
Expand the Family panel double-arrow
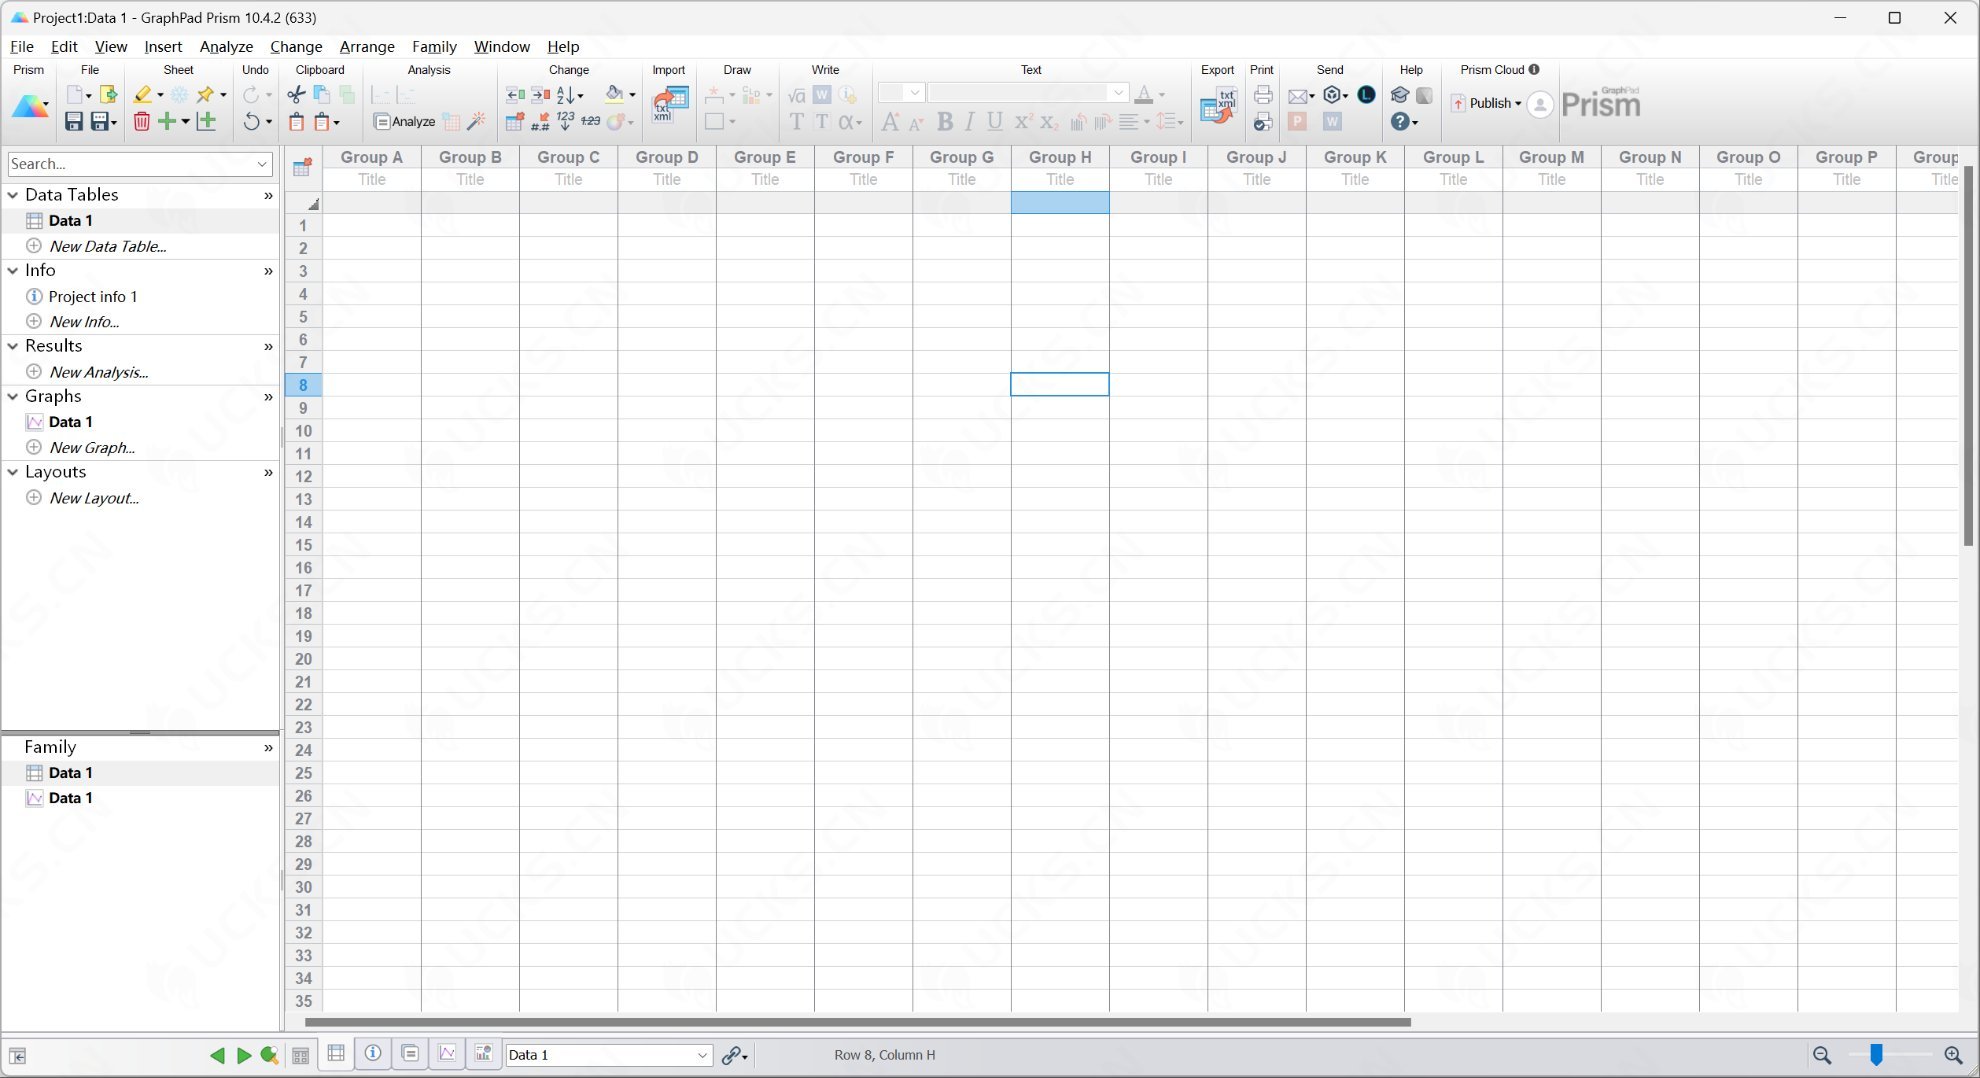(268, 748)
